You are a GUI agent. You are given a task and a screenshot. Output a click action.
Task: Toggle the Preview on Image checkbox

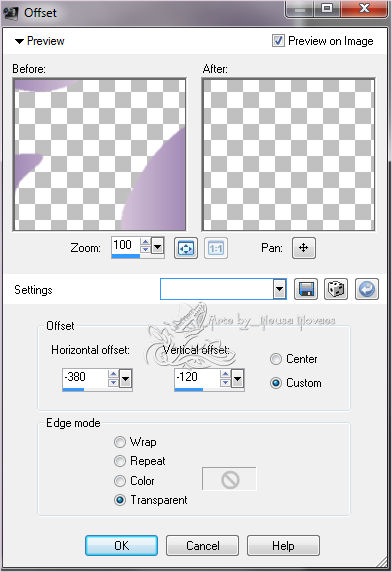click(x=278, y=40)
